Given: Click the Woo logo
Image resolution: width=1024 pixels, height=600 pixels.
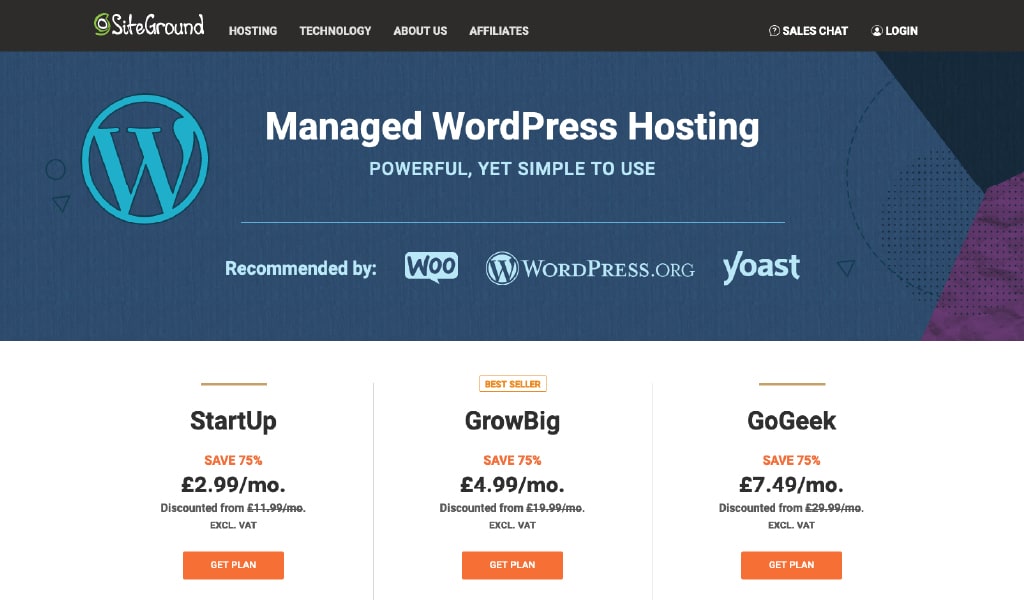Looking at the screenshot, I should tap(431, 267).
